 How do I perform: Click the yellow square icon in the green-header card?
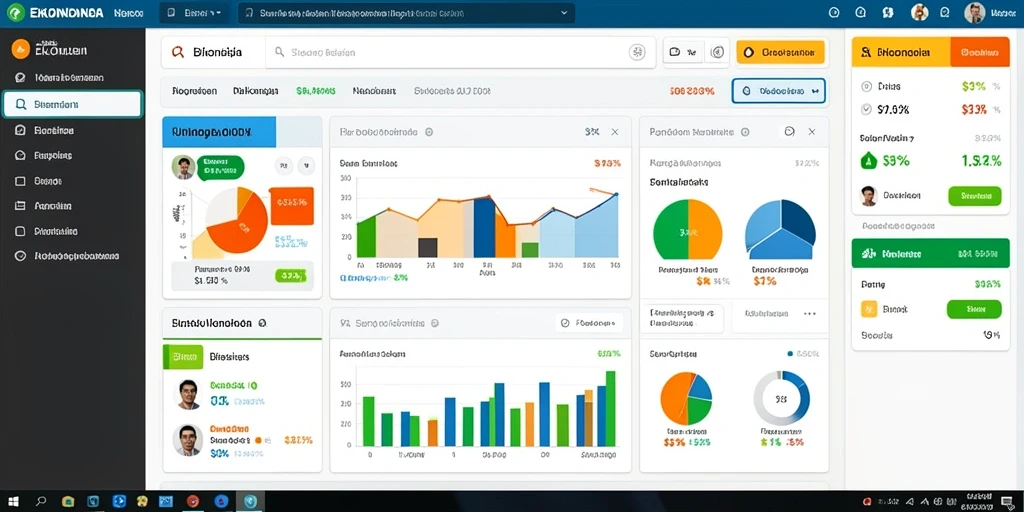869,309
